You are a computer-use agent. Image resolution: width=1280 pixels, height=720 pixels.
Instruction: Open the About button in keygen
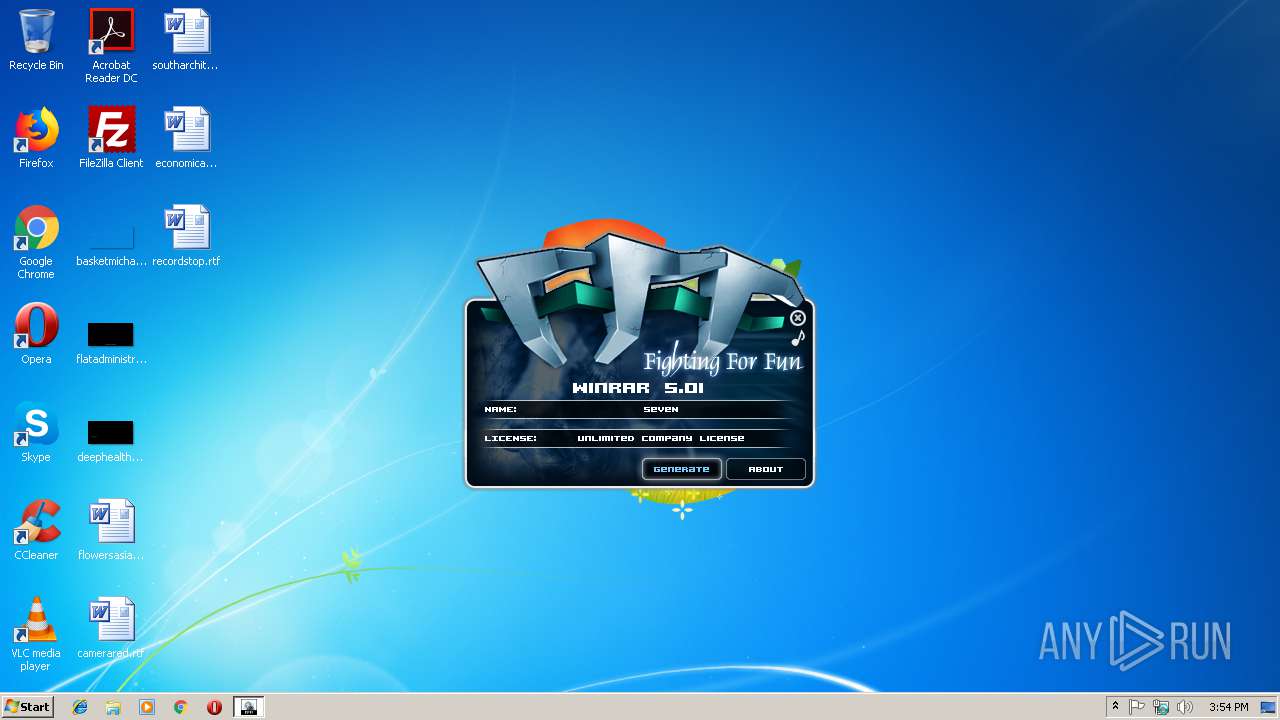pyautogui.click(x=766, y=469)
